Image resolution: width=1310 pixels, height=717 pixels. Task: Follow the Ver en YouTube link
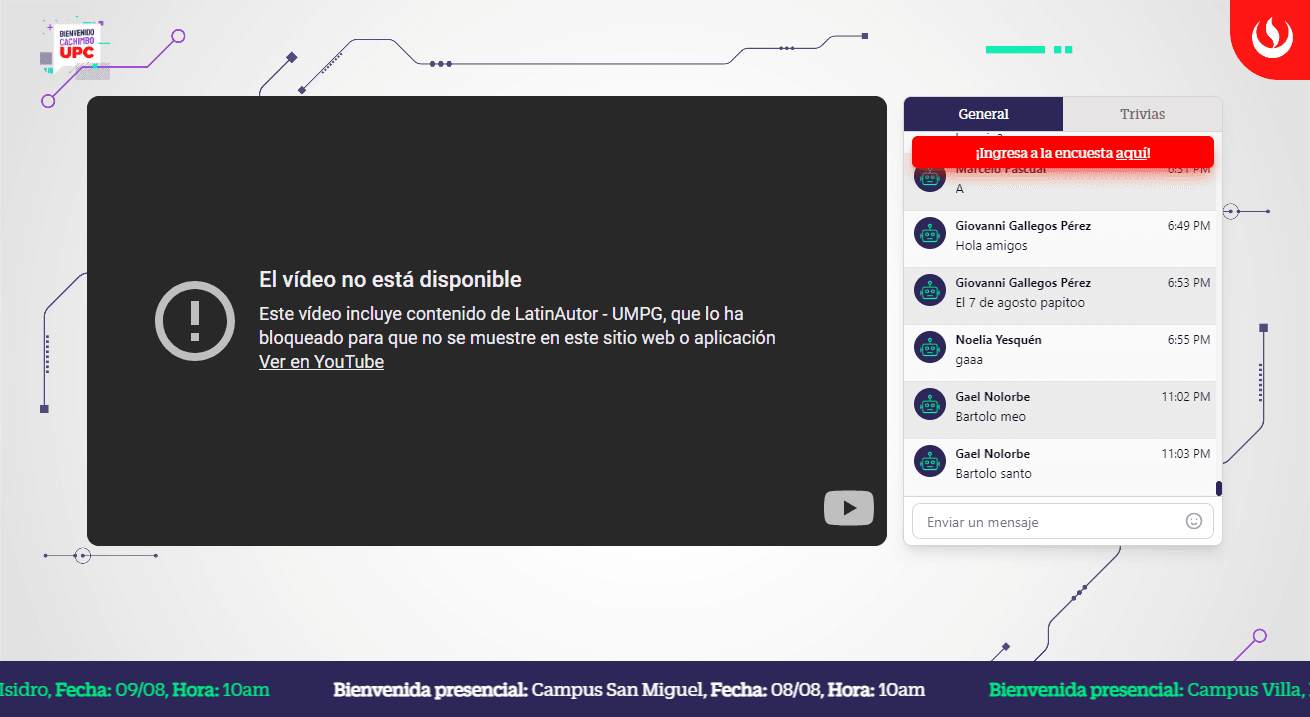pos(321,362)
